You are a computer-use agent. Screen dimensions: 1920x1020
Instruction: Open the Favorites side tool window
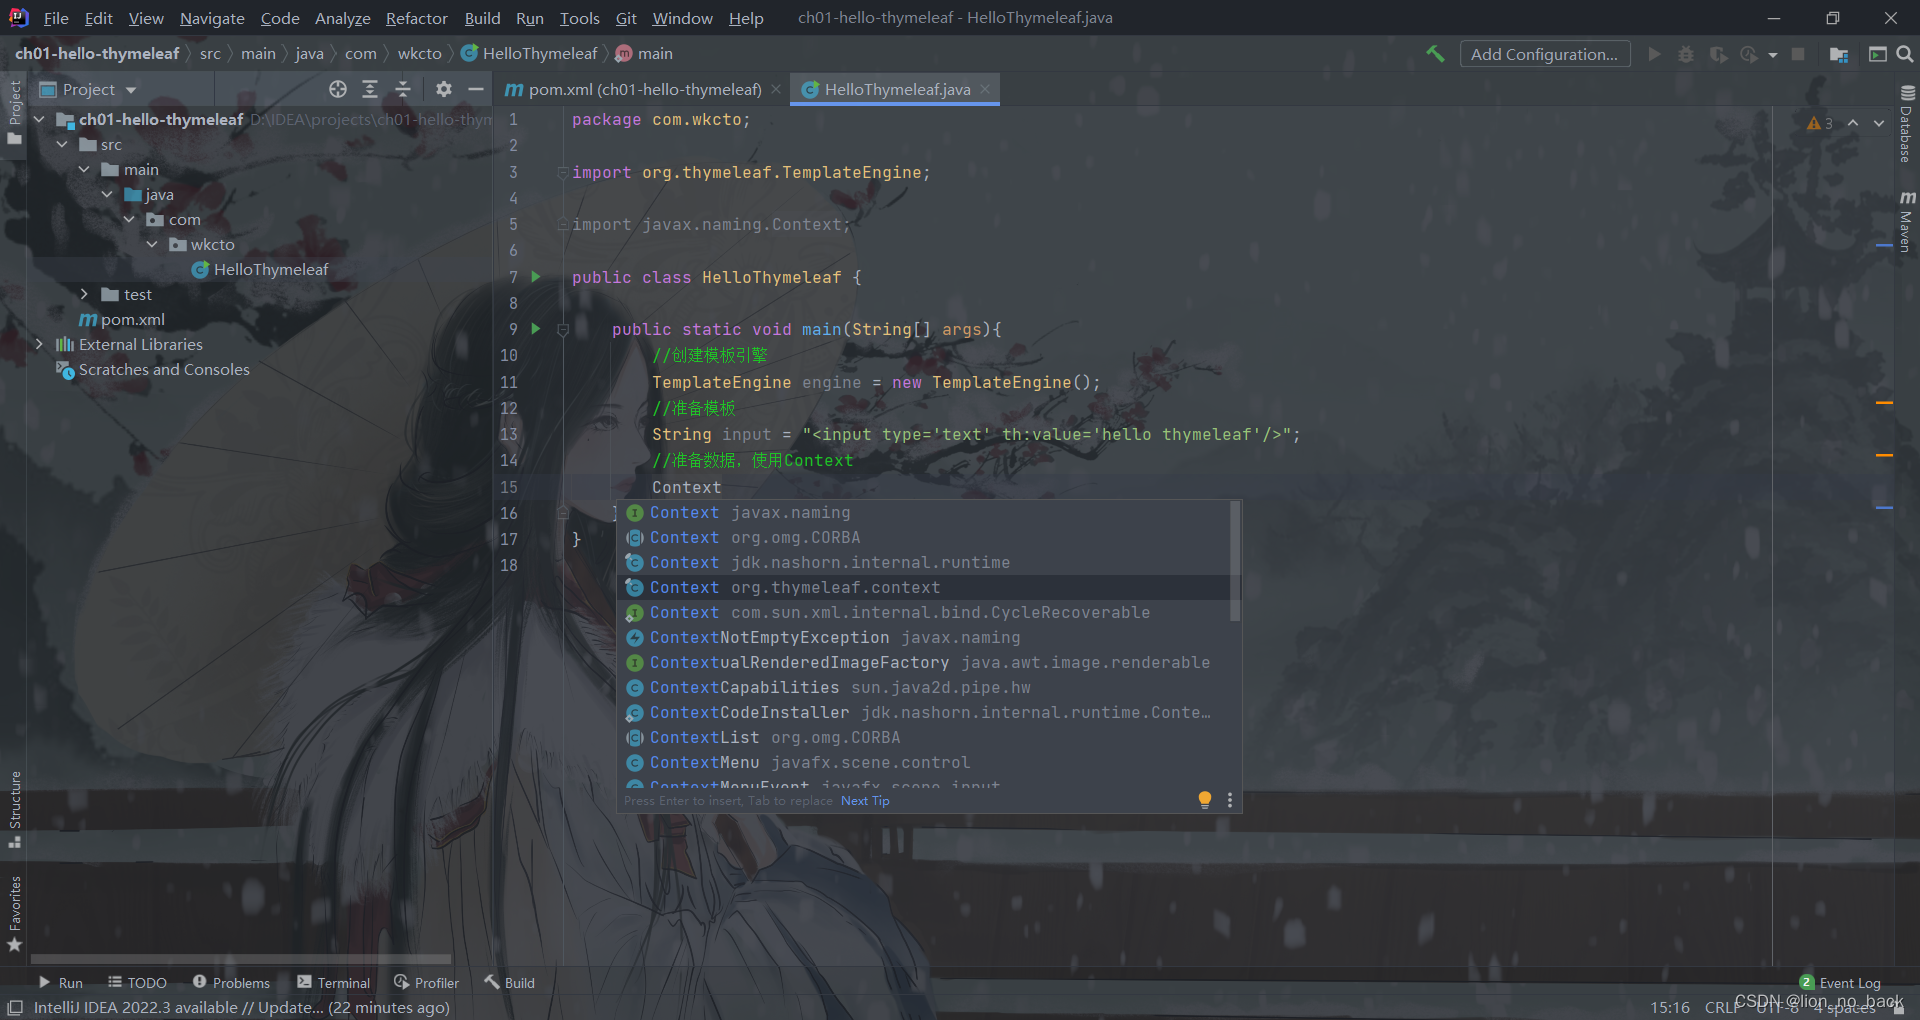[15, 913]
